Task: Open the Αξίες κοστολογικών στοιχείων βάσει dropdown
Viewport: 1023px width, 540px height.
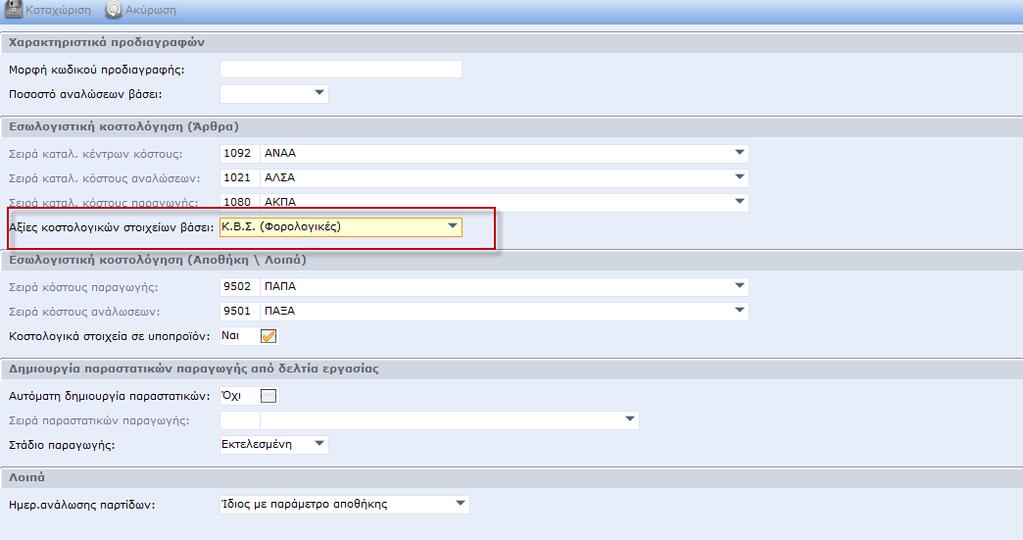Action: (453, 226)
